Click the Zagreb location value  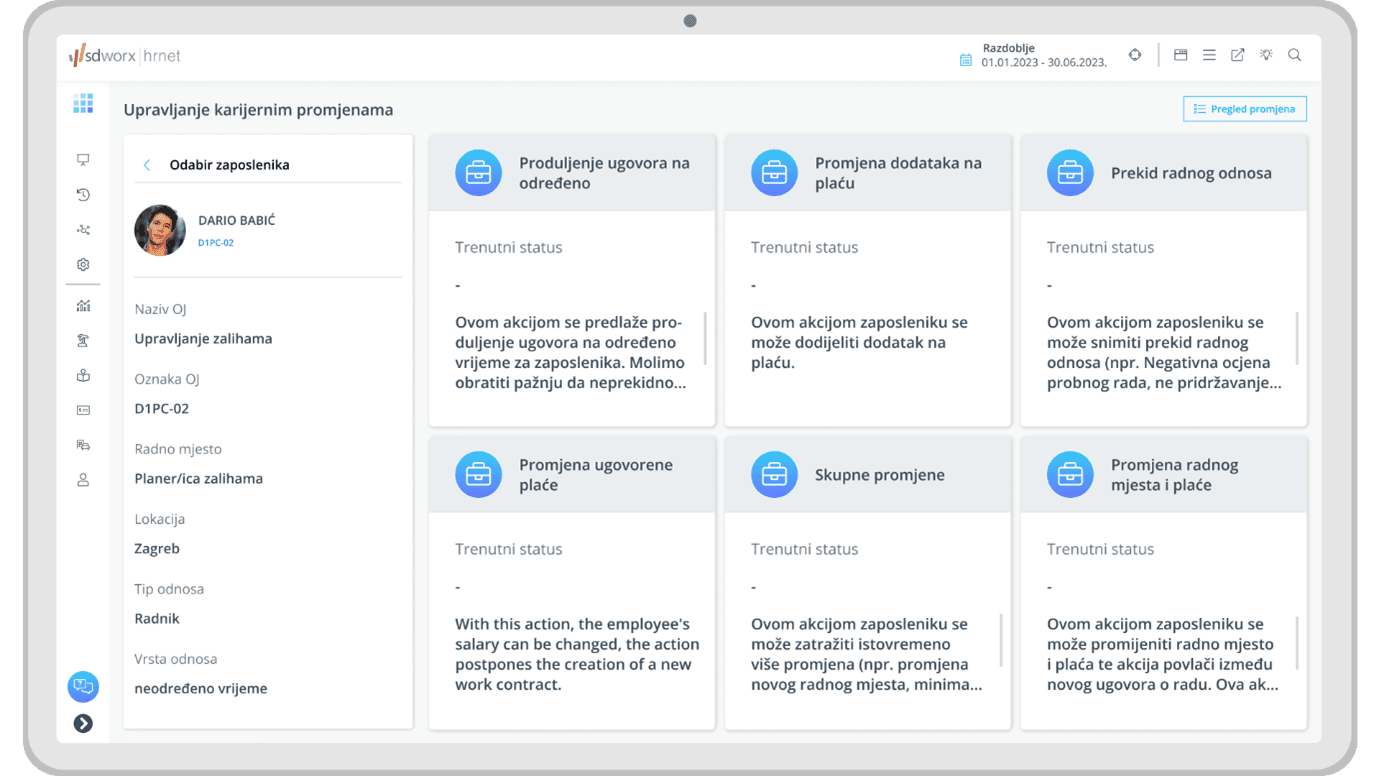click(x=157, y=549)
